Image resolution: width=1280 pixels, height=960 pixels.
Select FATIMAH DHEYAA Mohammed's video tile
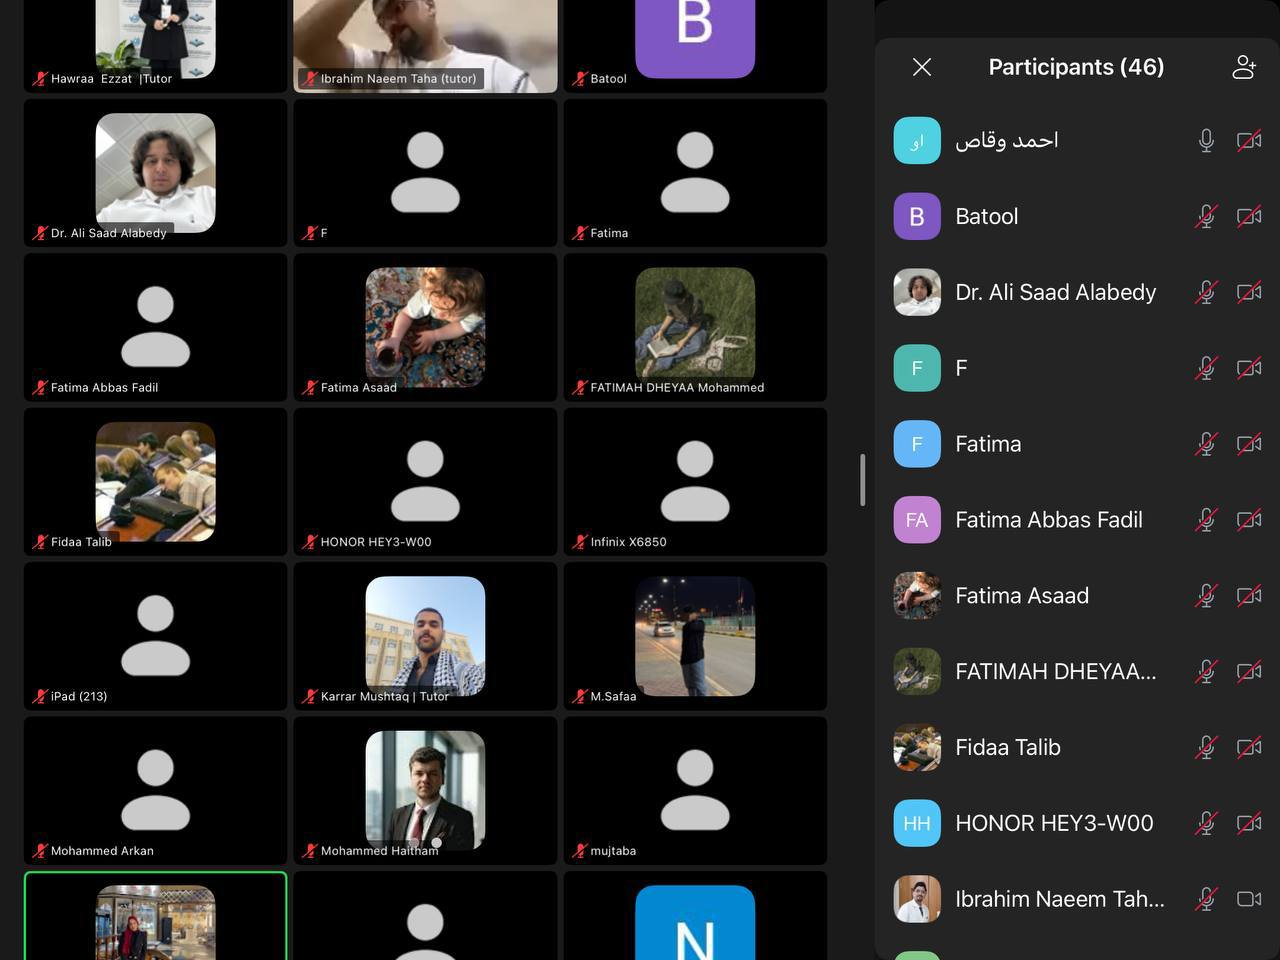695,327
